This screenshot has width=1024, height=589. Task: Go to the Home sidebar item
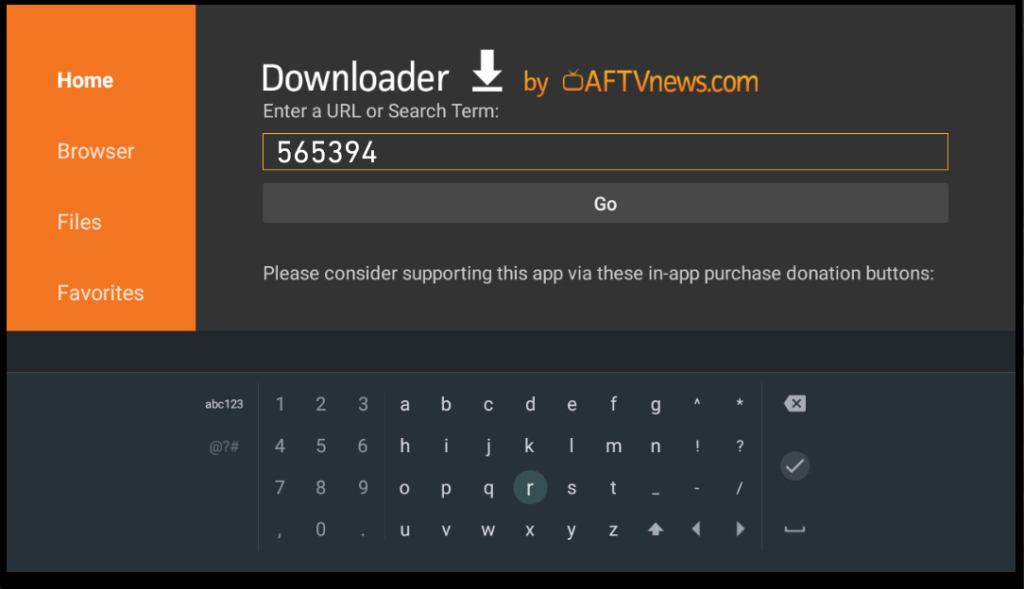85,80
